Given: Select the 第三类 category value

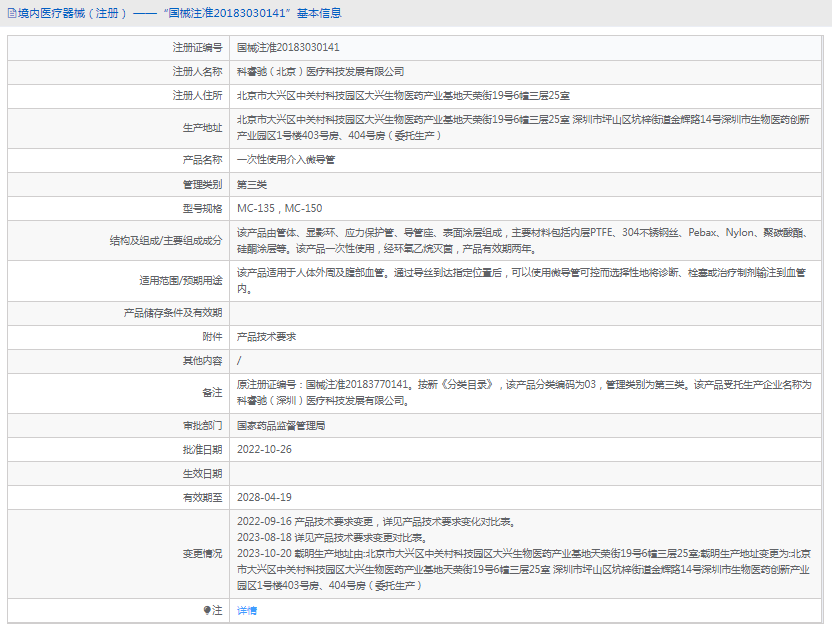Looking at the screenshot, I should tap(252, 185).
